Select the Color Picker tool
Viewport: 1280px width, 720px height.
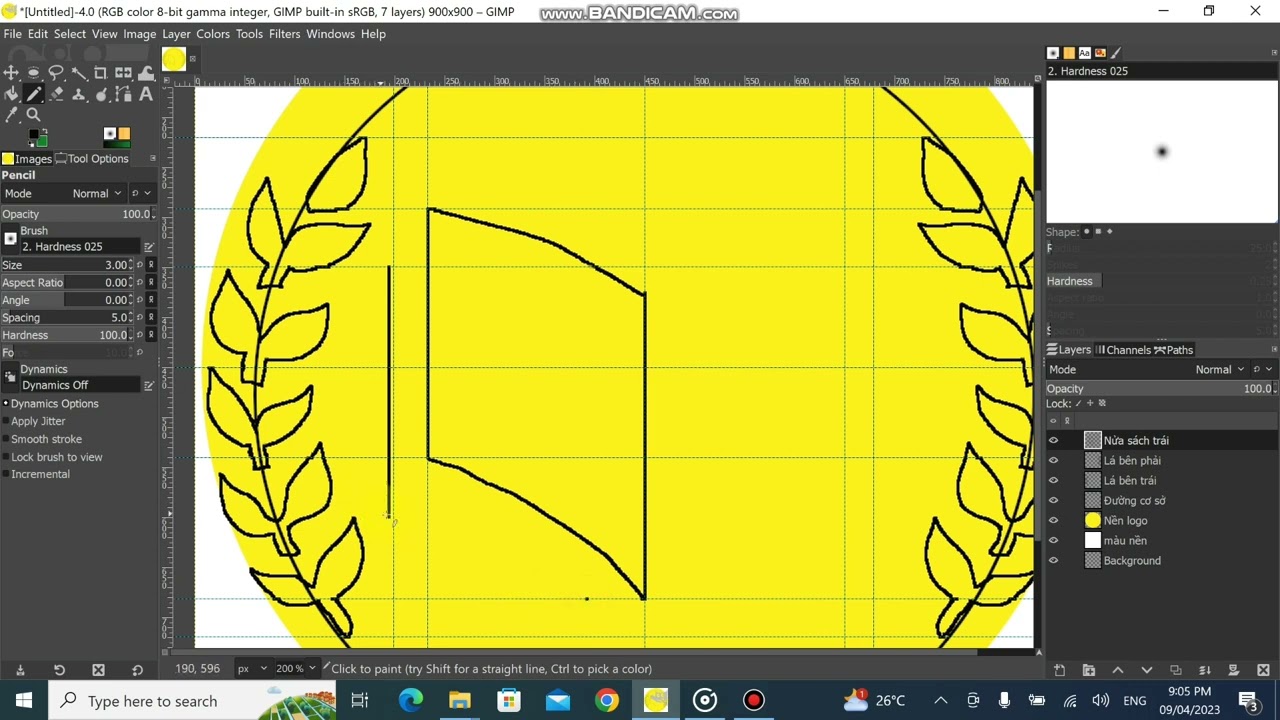(11, 115)
